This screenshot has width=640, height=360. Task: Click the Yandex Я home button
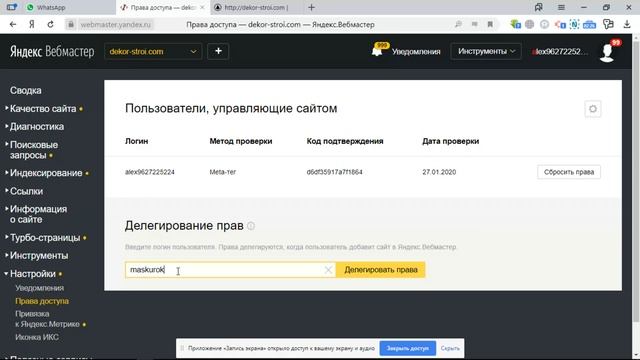(31, 24)
